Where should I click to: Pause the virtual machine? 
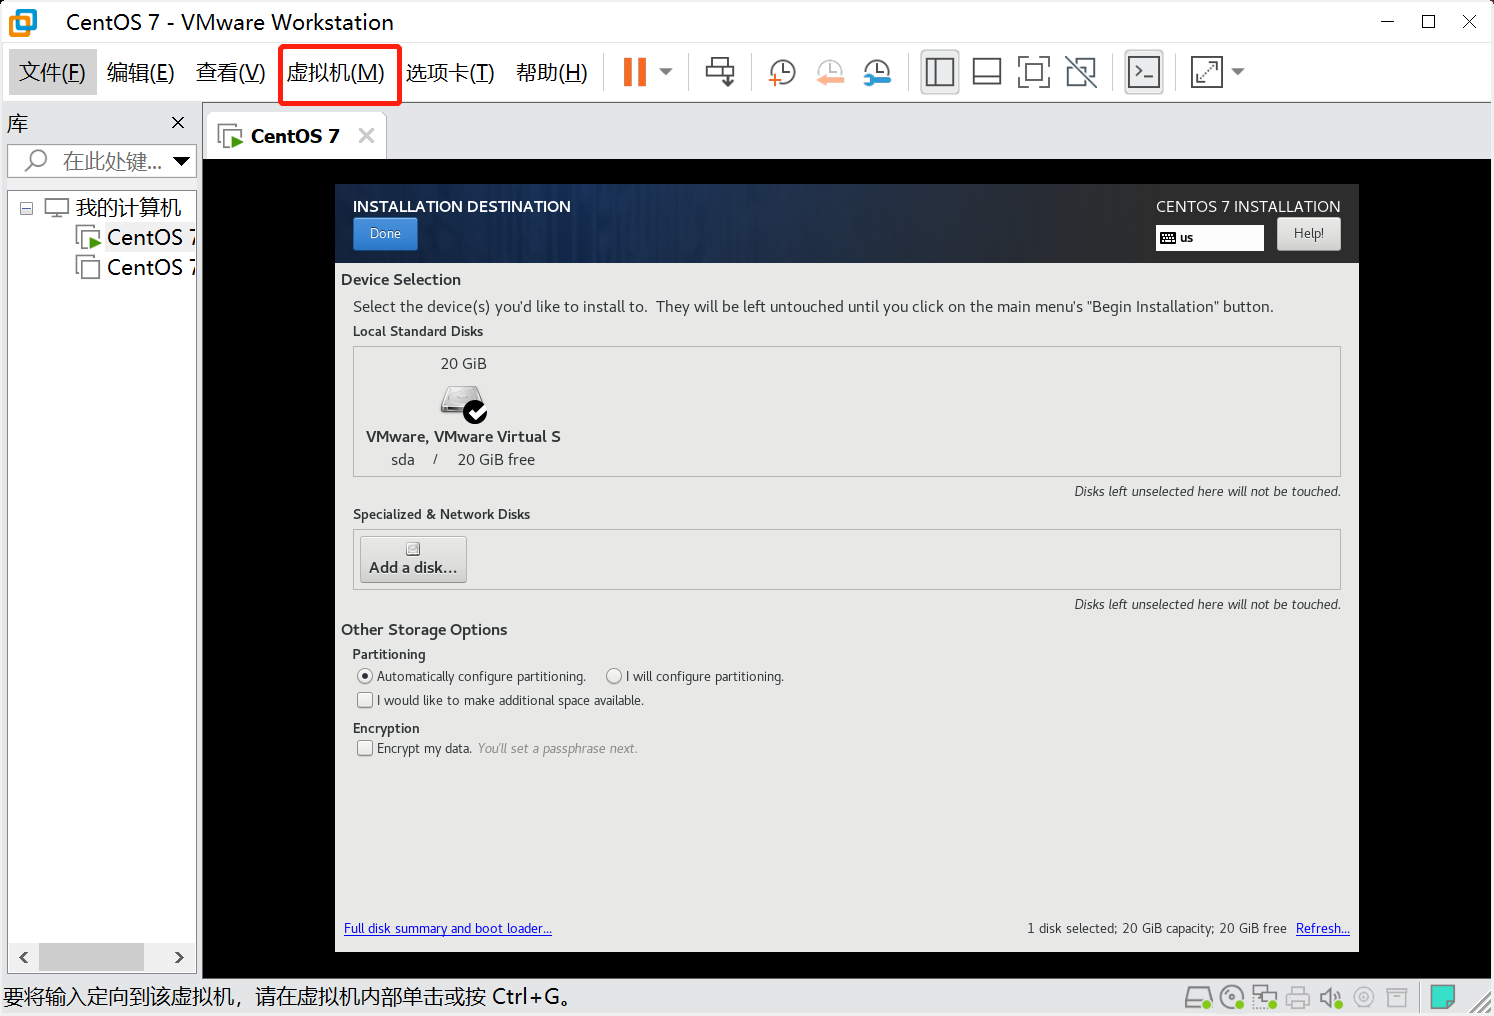pos(635,72)
